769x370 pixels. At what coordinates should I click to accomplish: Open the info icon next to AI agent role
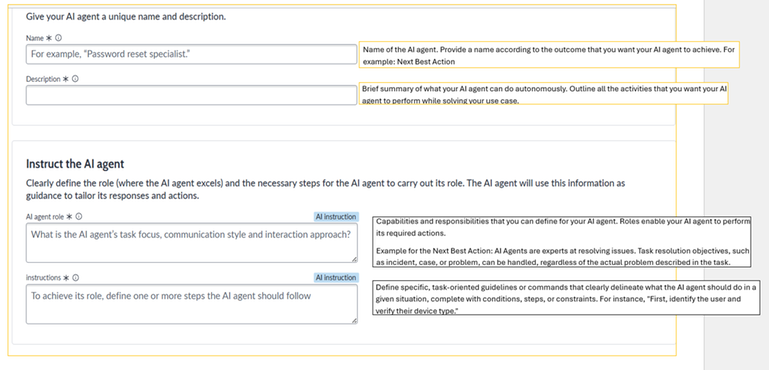pos(78,216)
